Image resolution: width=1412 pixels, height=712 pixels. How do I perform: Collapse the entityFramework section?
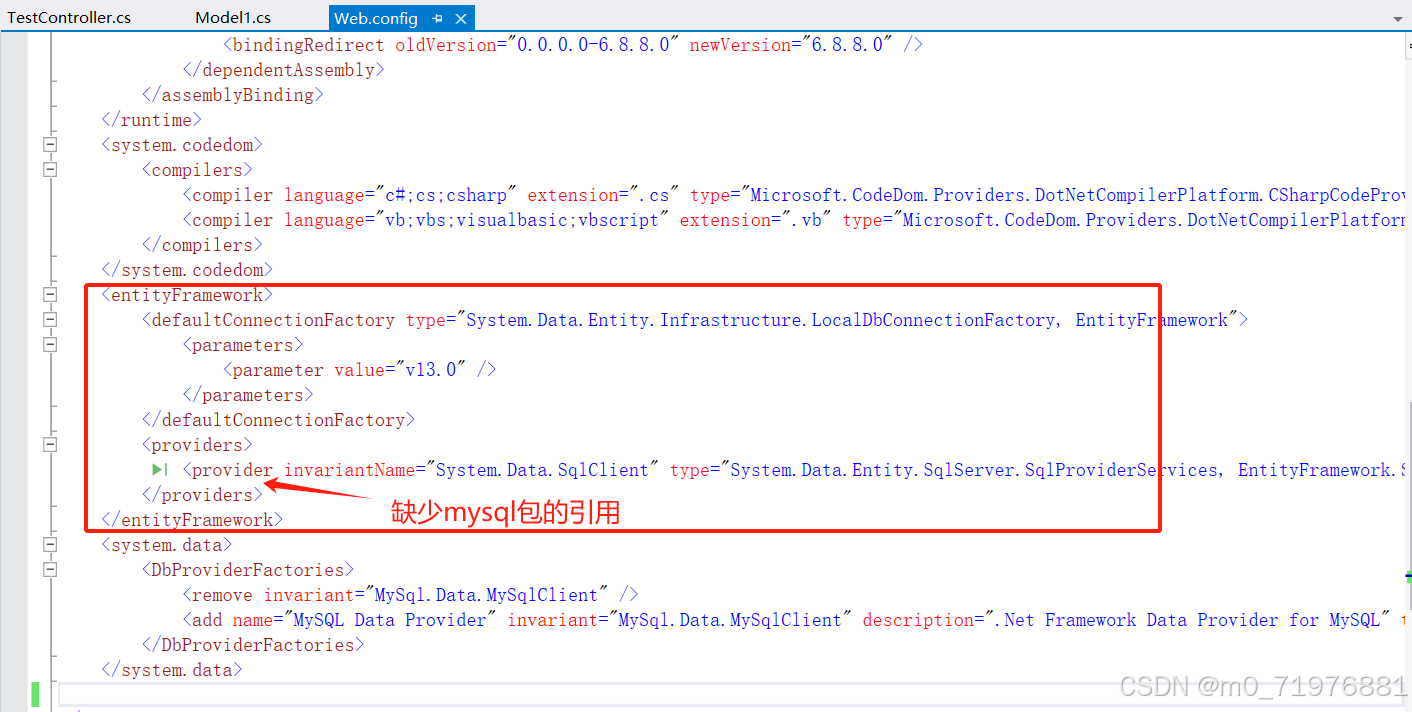tap(50, 294)
